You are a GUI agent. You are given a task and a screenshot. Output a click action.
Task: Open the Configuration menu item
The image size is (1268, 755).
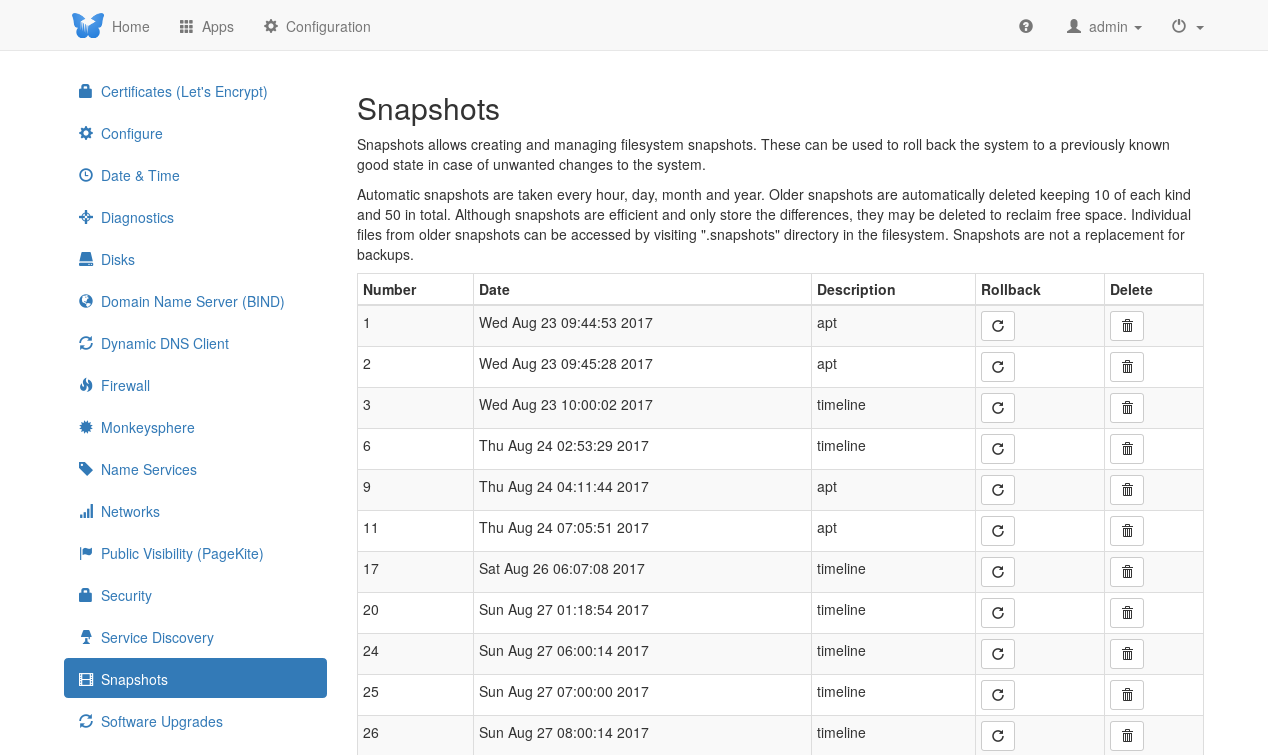point(317,27)
